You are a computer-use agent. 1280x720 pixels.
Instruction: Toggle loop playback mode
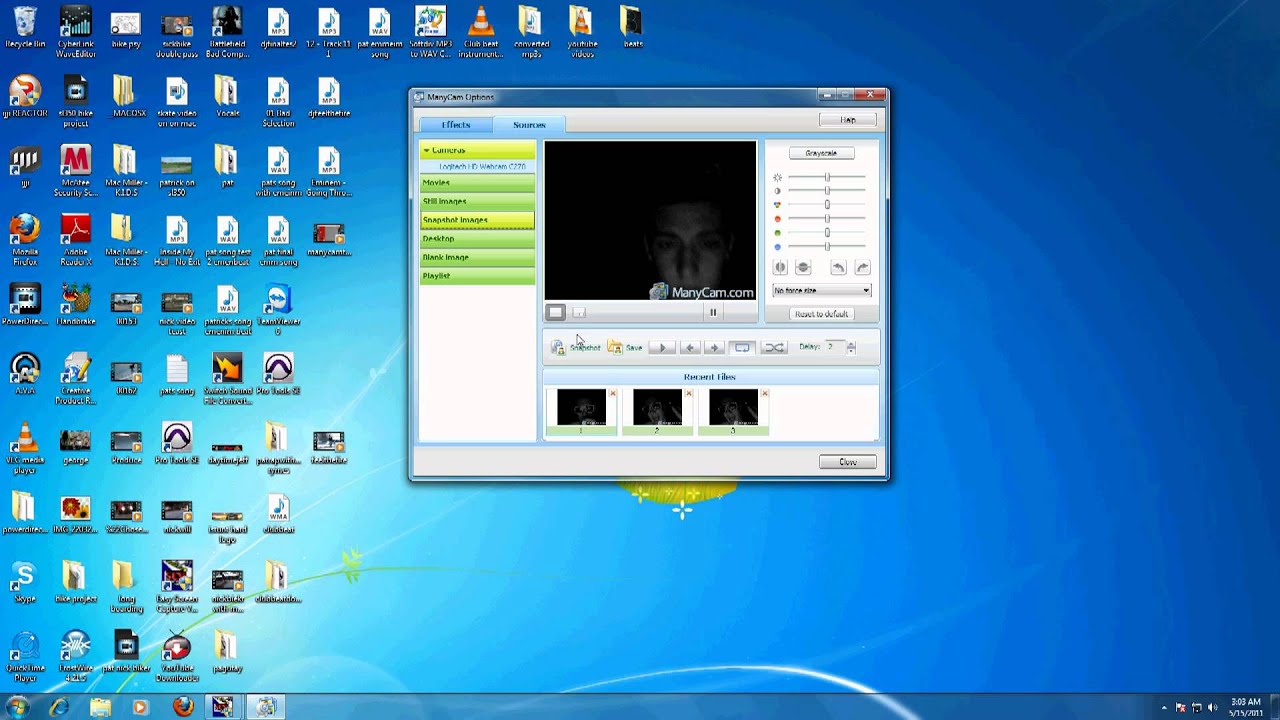742,348
